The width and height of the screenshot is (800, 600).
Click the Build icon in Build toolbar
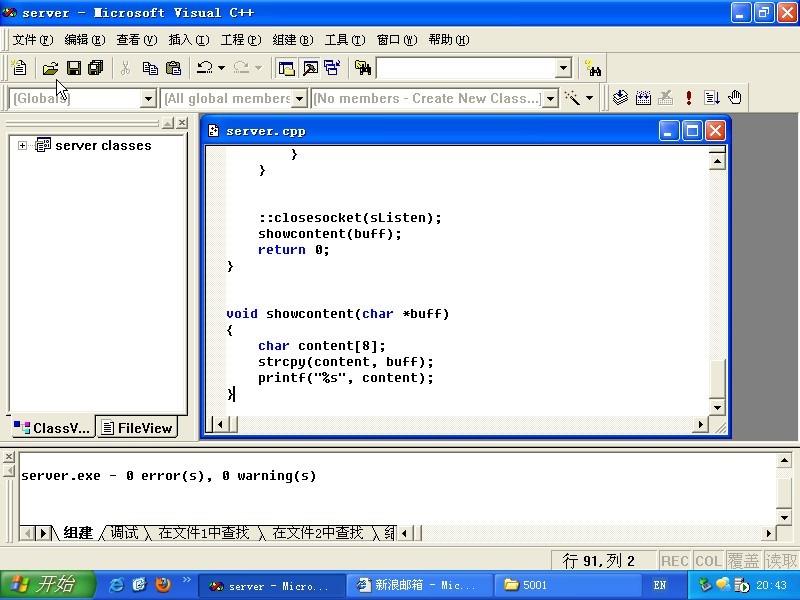pos(643,97)
